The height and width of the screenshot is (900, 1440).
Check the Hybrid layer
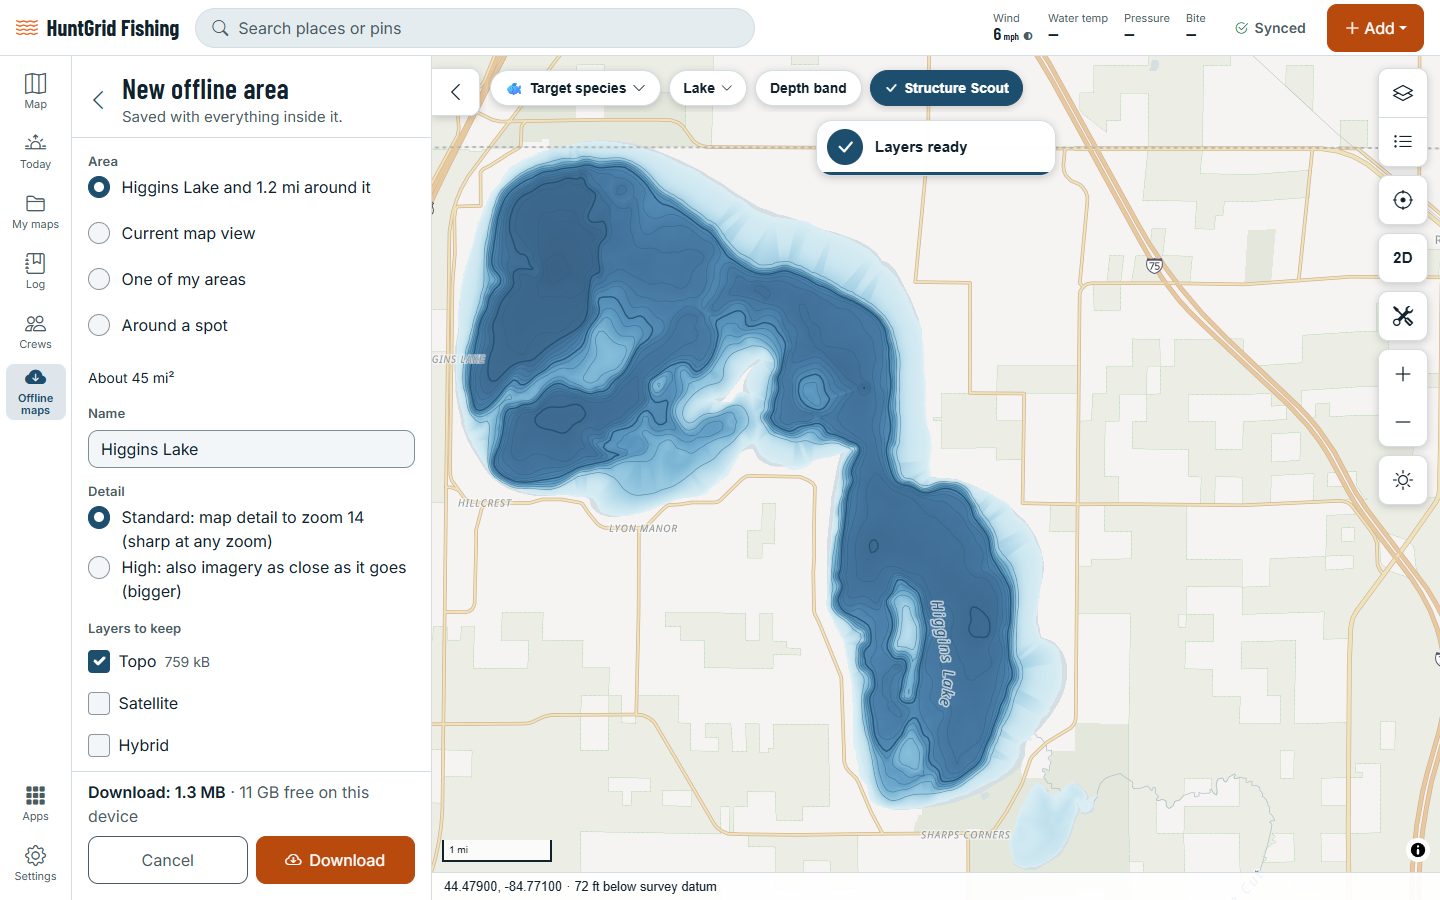coord(99,745)
